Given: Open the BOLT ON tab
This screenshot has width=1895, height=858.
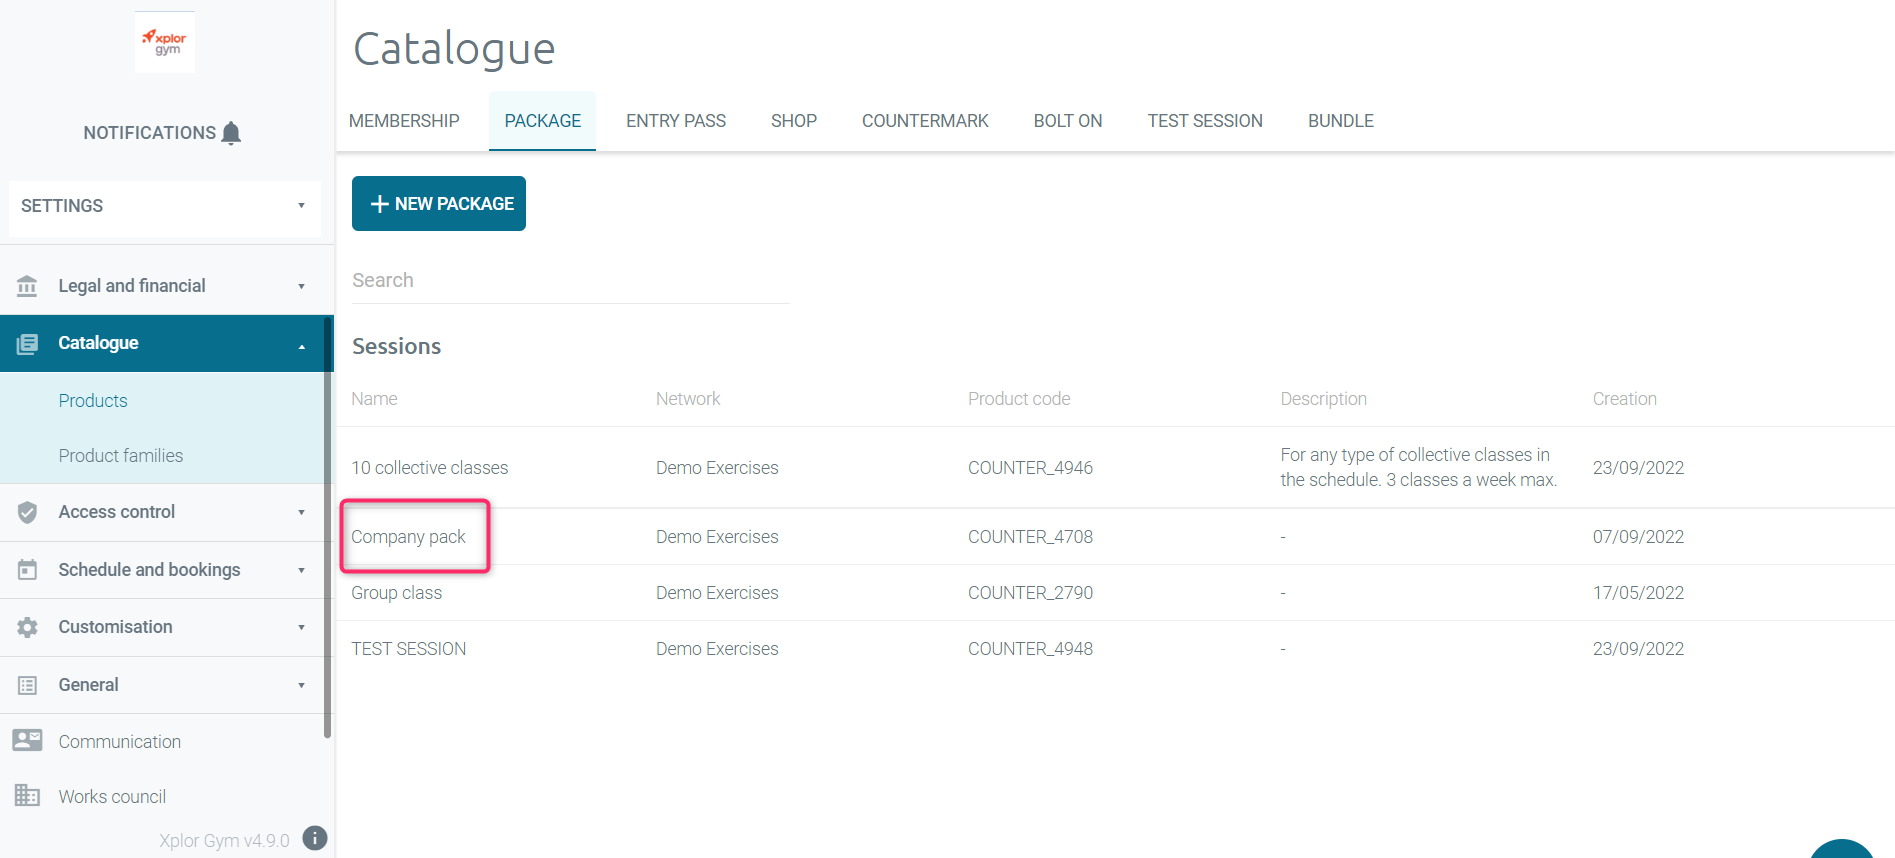Looking at the screenshot, I should point(1067,121).
